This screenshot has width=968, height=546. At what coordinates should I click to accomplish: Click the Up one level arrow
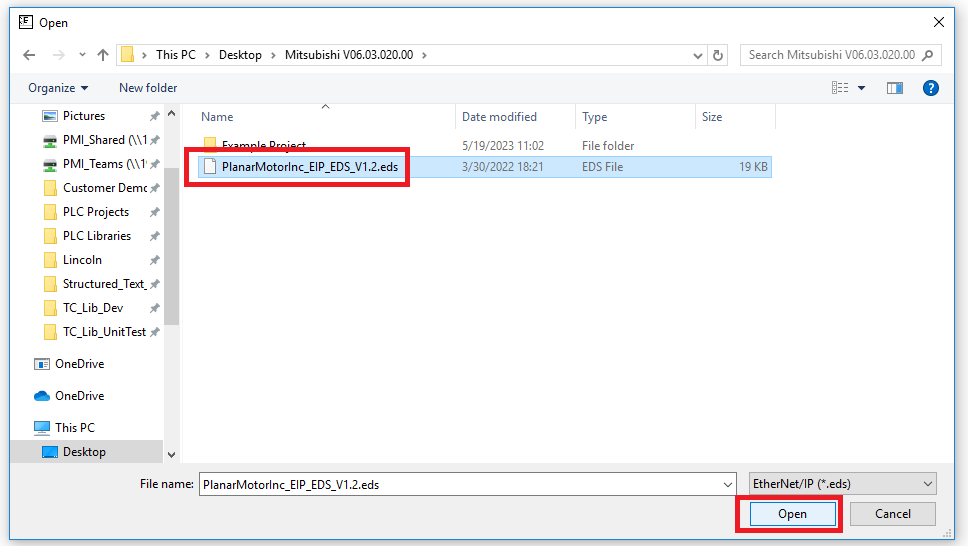[103, 55]
